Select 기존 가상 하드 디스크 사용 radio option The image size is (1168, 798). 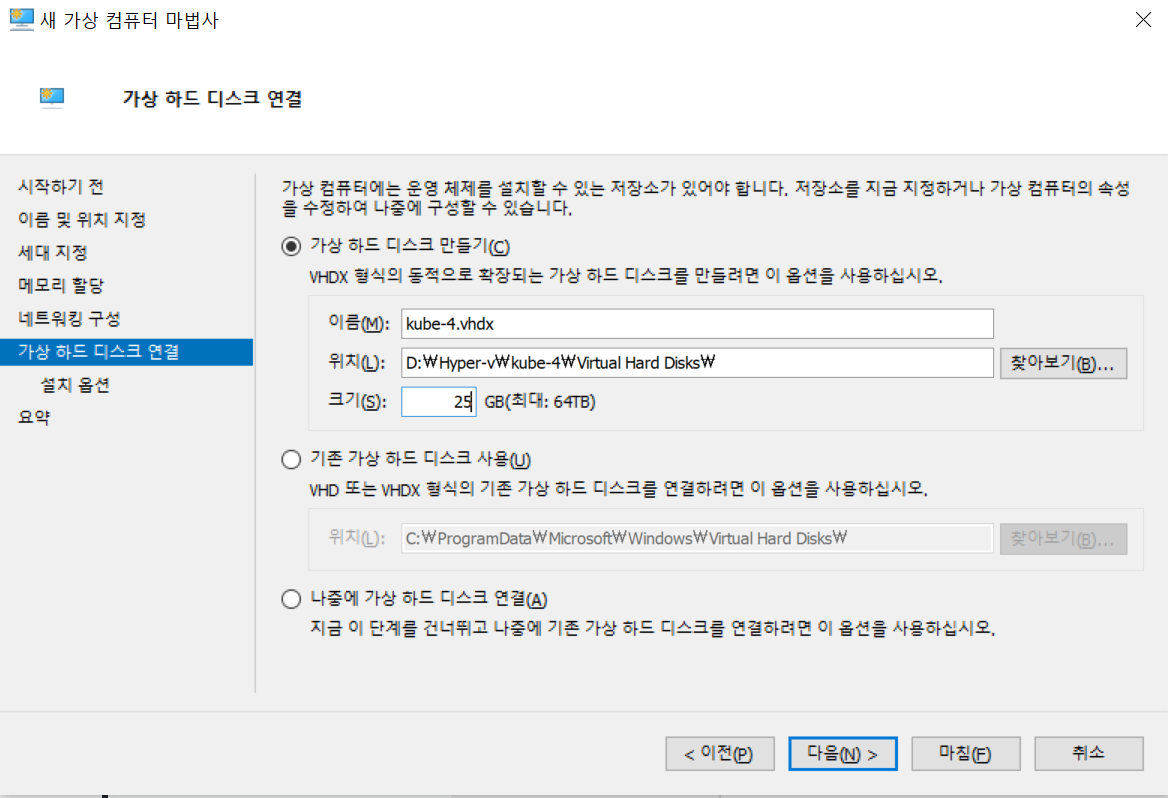pos(291,459)
